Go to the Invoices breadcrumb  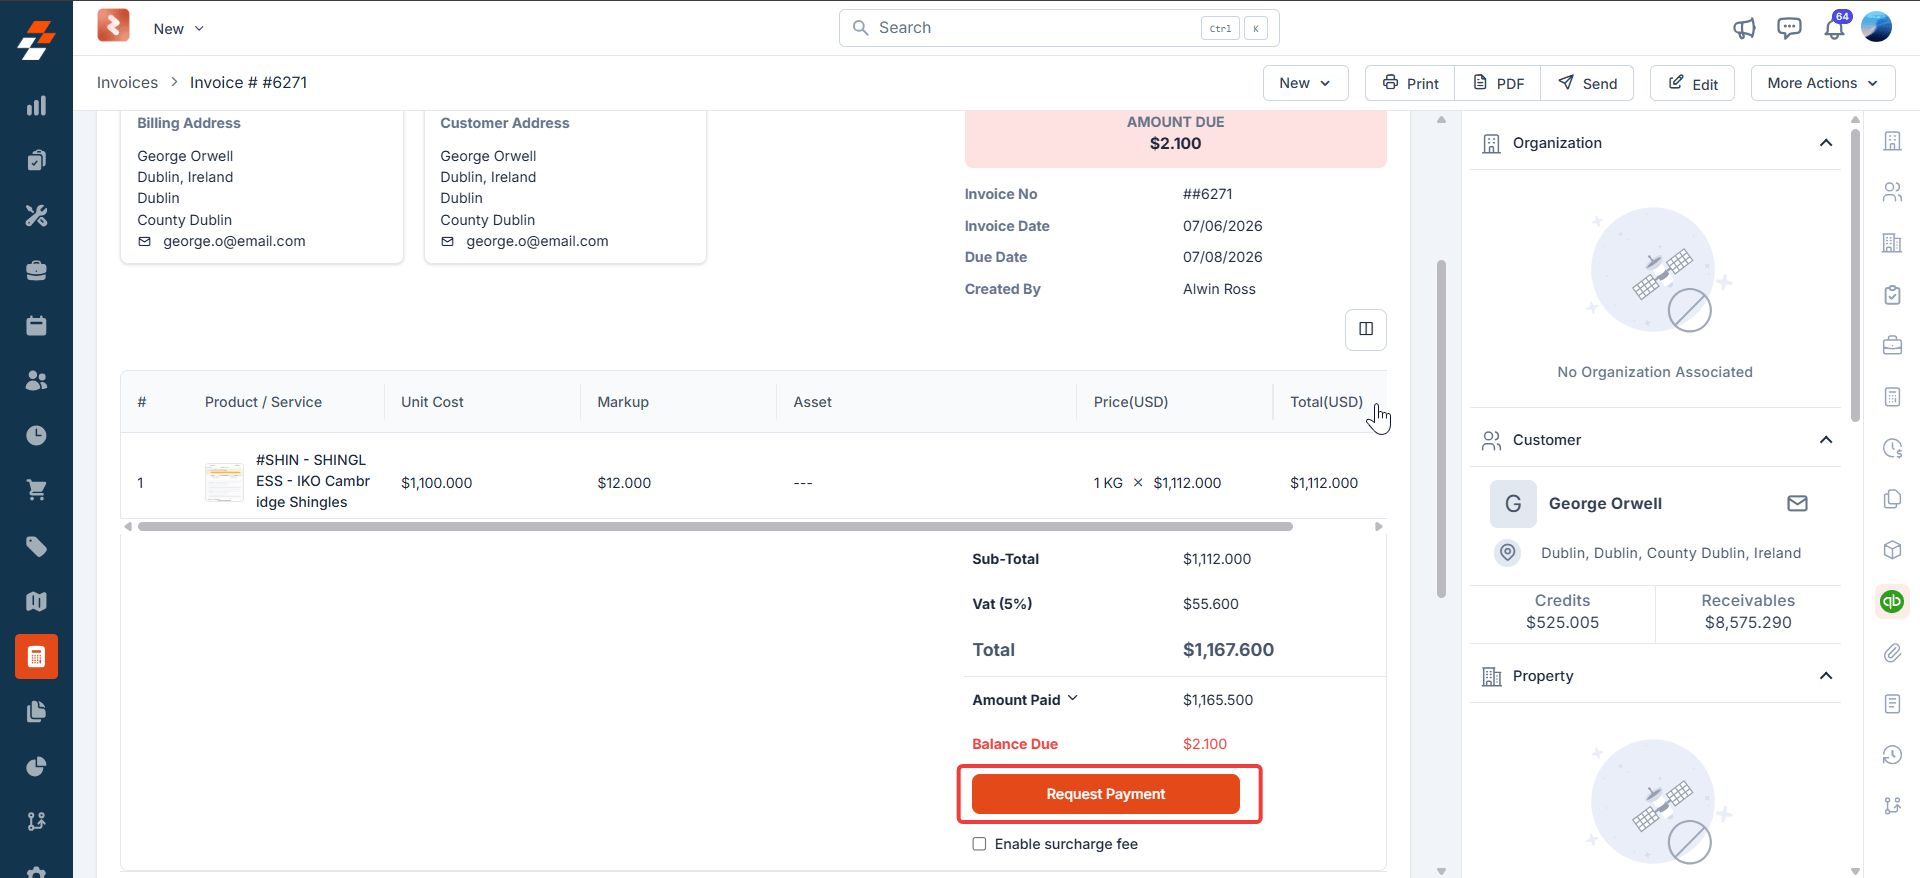127,82
